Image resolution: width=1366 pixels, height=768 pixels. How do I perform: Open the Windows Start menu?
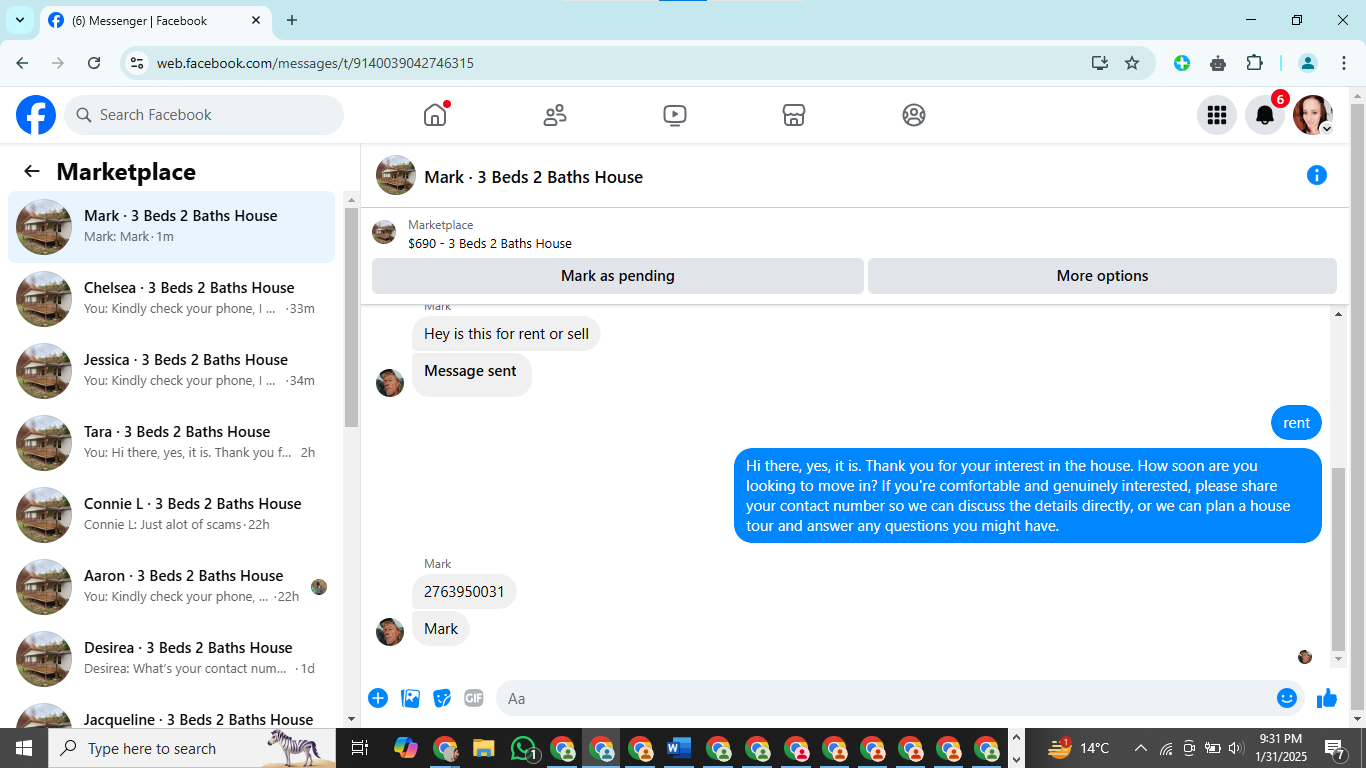[x=24, y=748]
